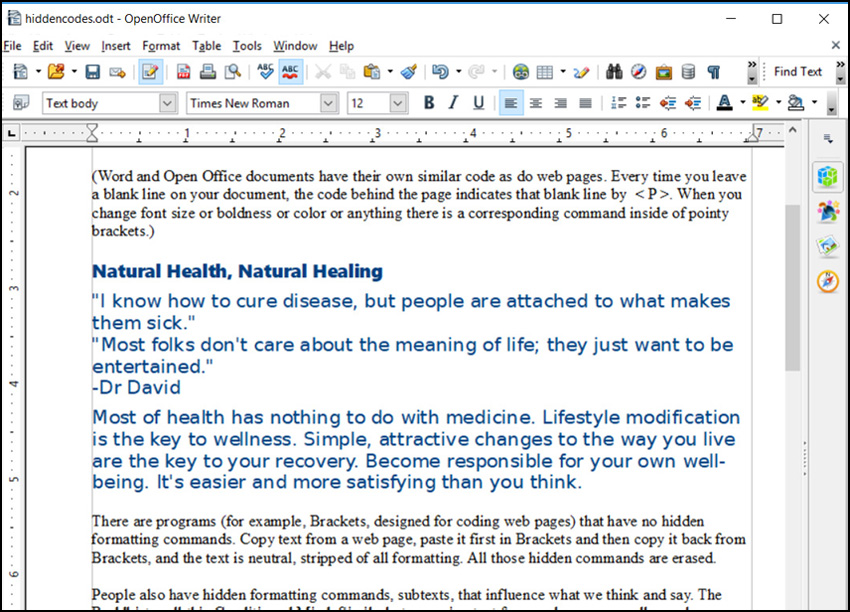Toggle Underline formatting
Viewport: 850px width, 612px height.
click(478, 102)
